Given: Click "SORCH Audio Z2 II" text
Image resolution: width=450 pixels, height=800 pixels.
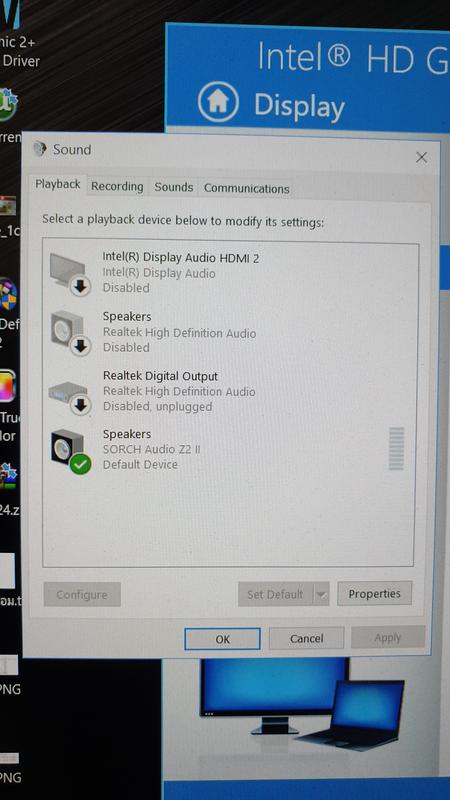Looking at the screenshot, I should click(x=152, y=449).
